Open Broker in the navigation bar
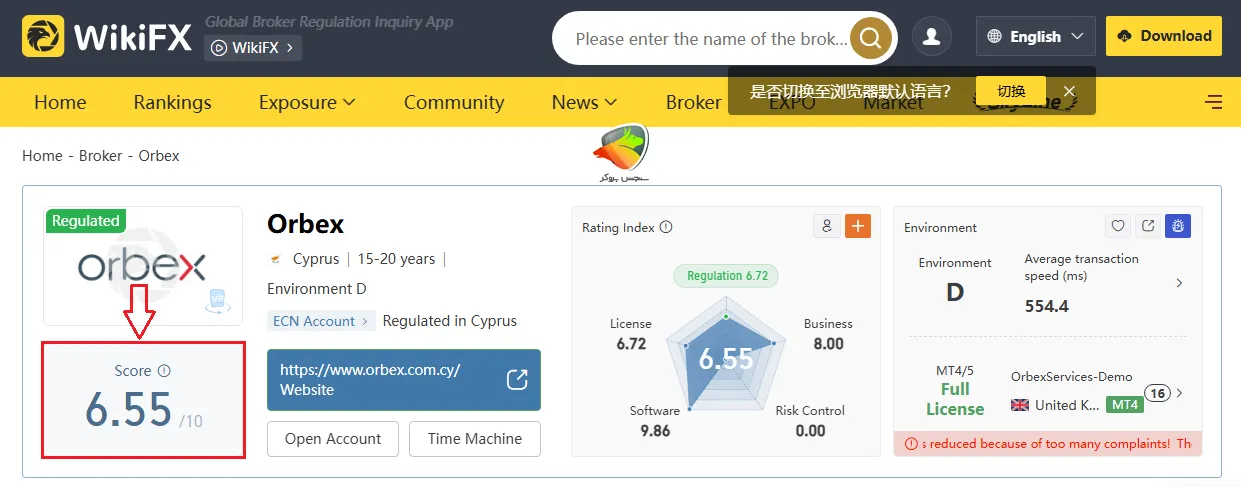 pos(693,102)
